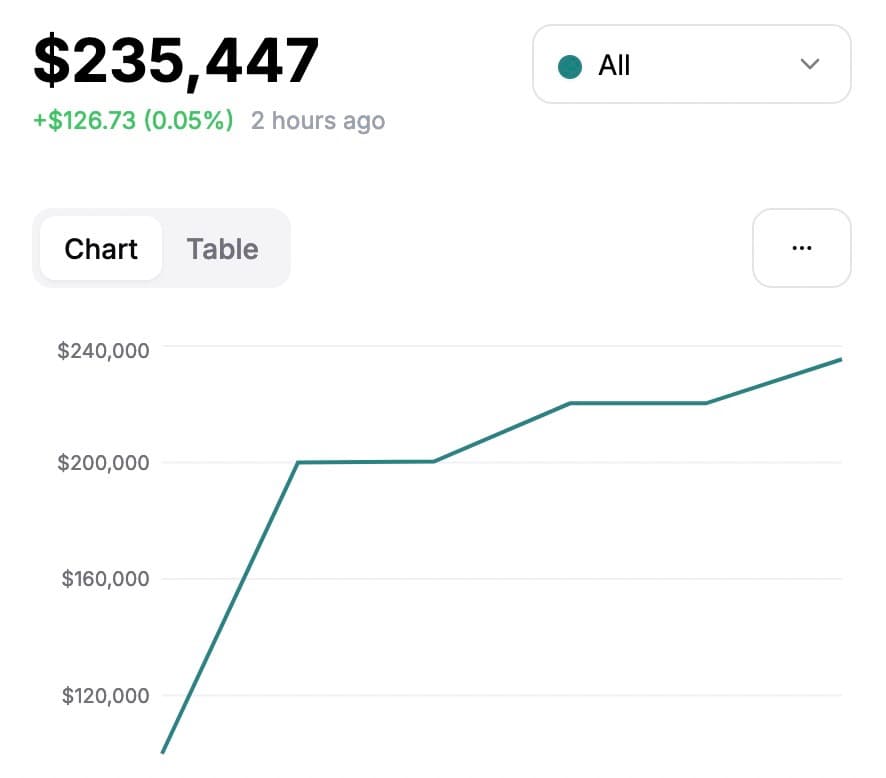Image resolution: width=886 pixels, height=778 pixels.
Task: Open the three-dots more options menu
Action: [801, 248]
